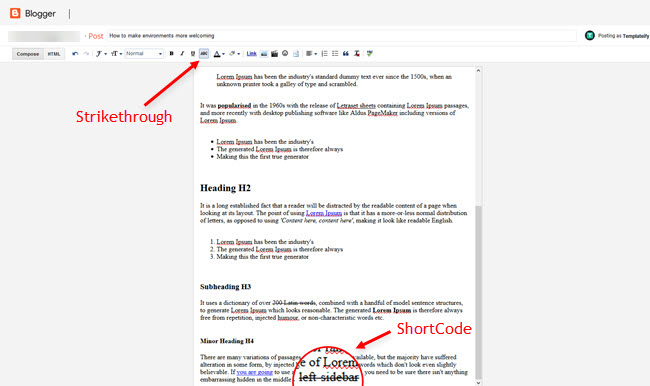Open the text color picker
The image size is (650, 386).
[218, 53]
